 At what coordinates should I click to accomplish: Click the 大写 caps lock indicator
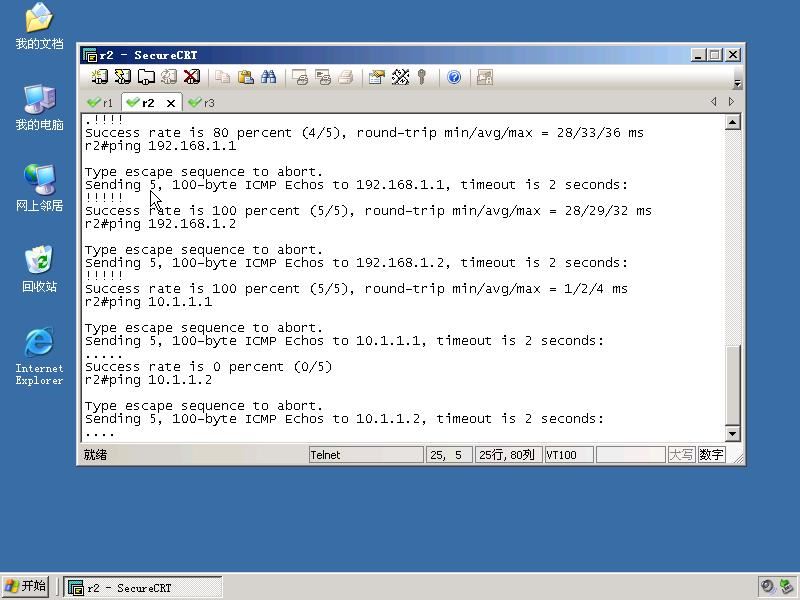click(681, 455)
